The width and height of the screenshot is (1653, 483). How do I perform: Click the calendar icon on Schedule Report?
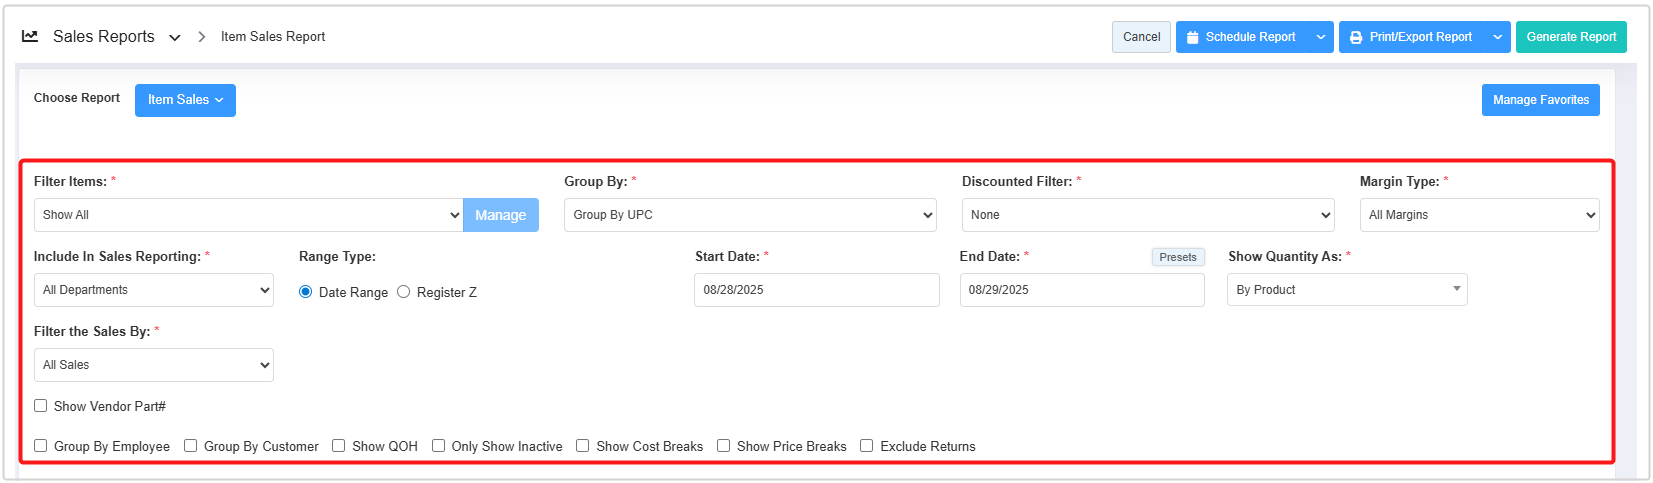pos(1193,37)
